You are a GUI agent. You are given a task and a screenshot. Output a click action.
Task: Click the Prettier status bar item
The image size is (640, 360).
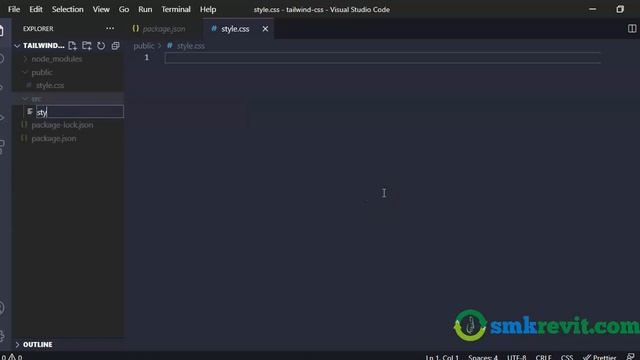600,357
